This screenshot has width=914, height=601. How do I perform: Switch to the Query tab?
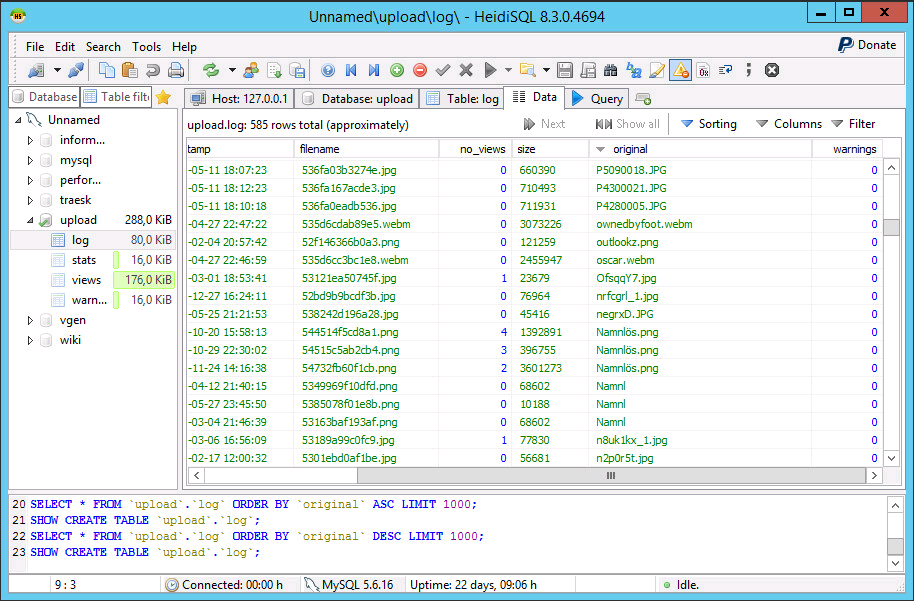pyautogui.click(x=597, y=99)
